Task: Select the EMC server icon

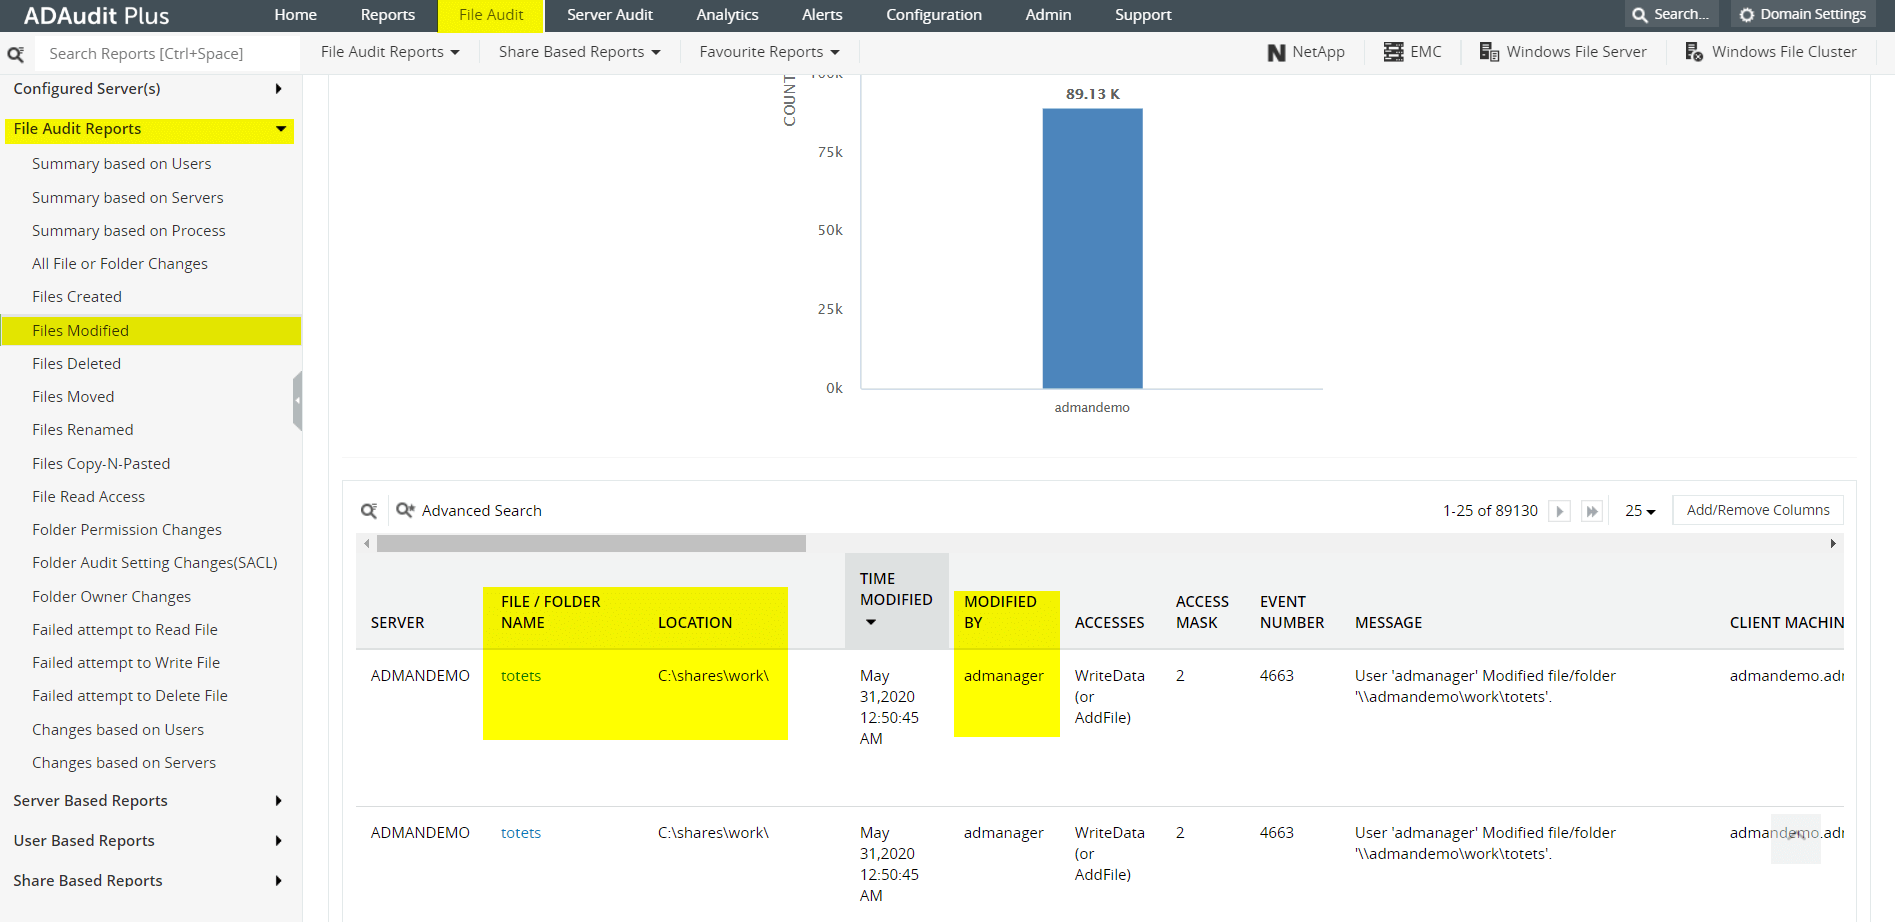Action: pos(1392,51)
